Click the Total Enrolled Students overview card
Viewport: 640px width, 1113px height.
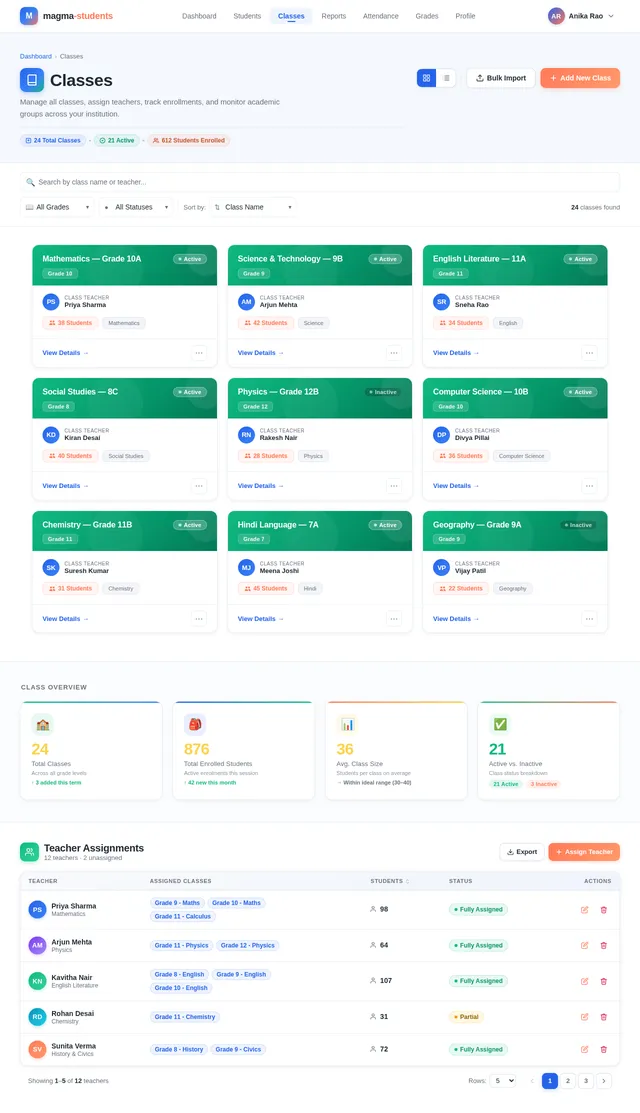[243, 750]
